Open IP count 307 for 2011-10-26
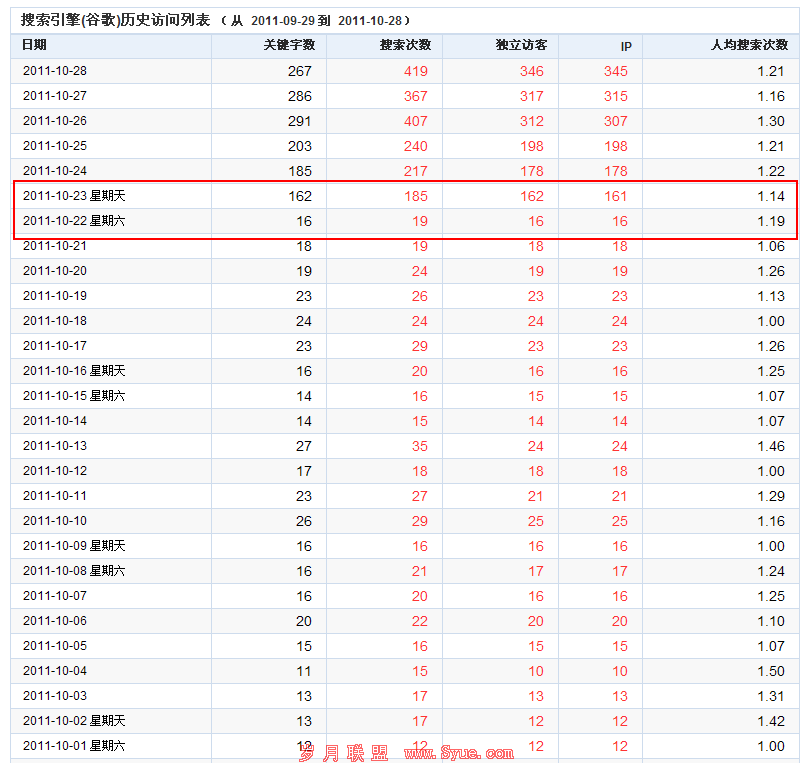 coord(615,121)
